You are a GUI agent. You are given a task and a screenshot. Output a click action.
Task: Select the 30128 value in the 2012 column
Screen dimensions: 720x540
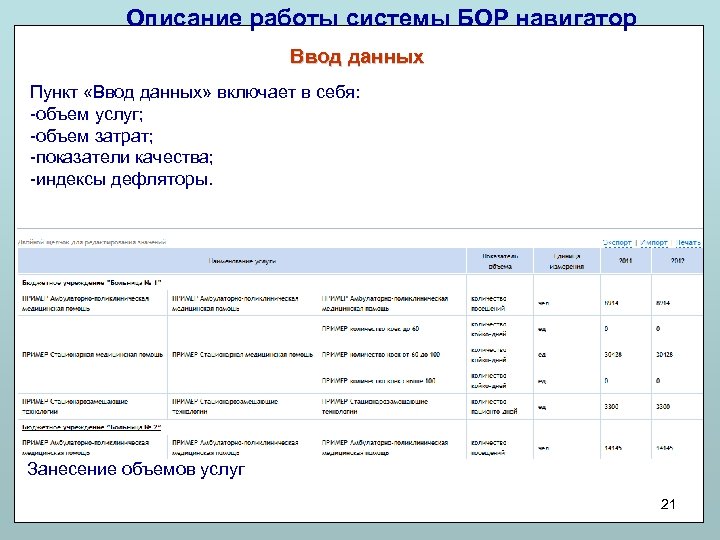tap(664, 354)
